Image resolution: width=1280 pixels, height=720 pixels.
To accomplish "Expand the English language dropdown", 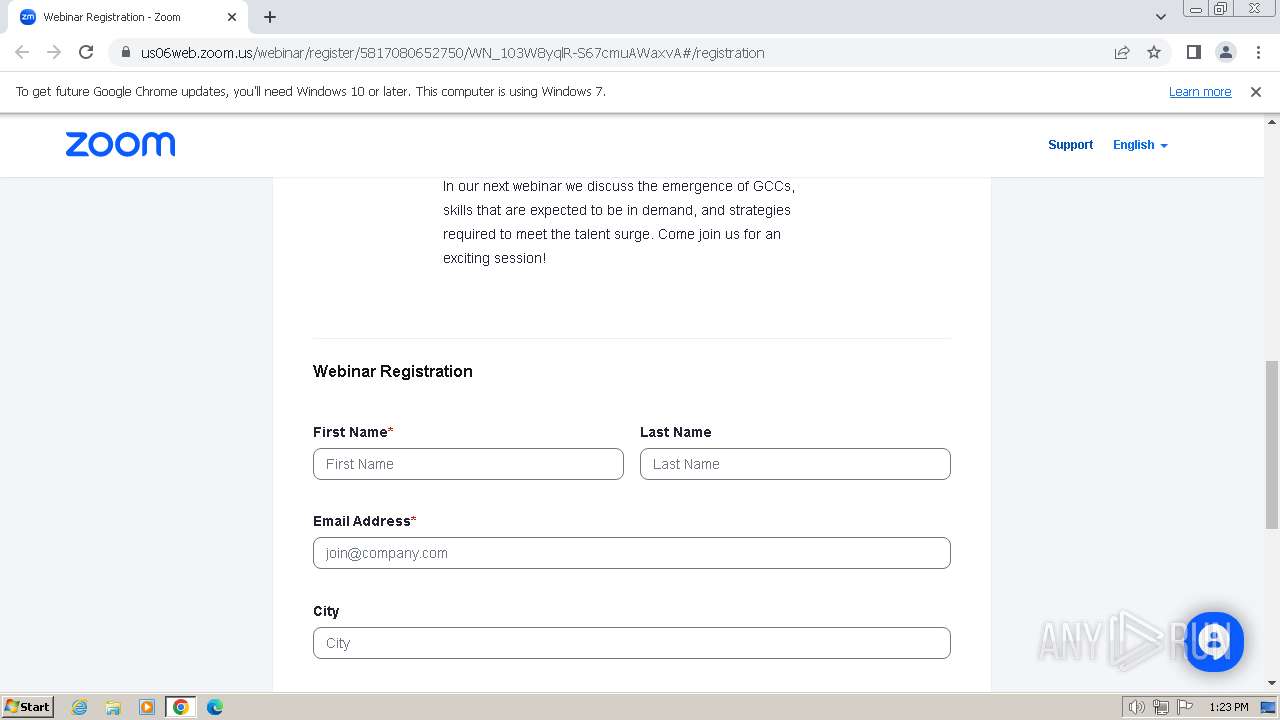I will [1140, 145].
